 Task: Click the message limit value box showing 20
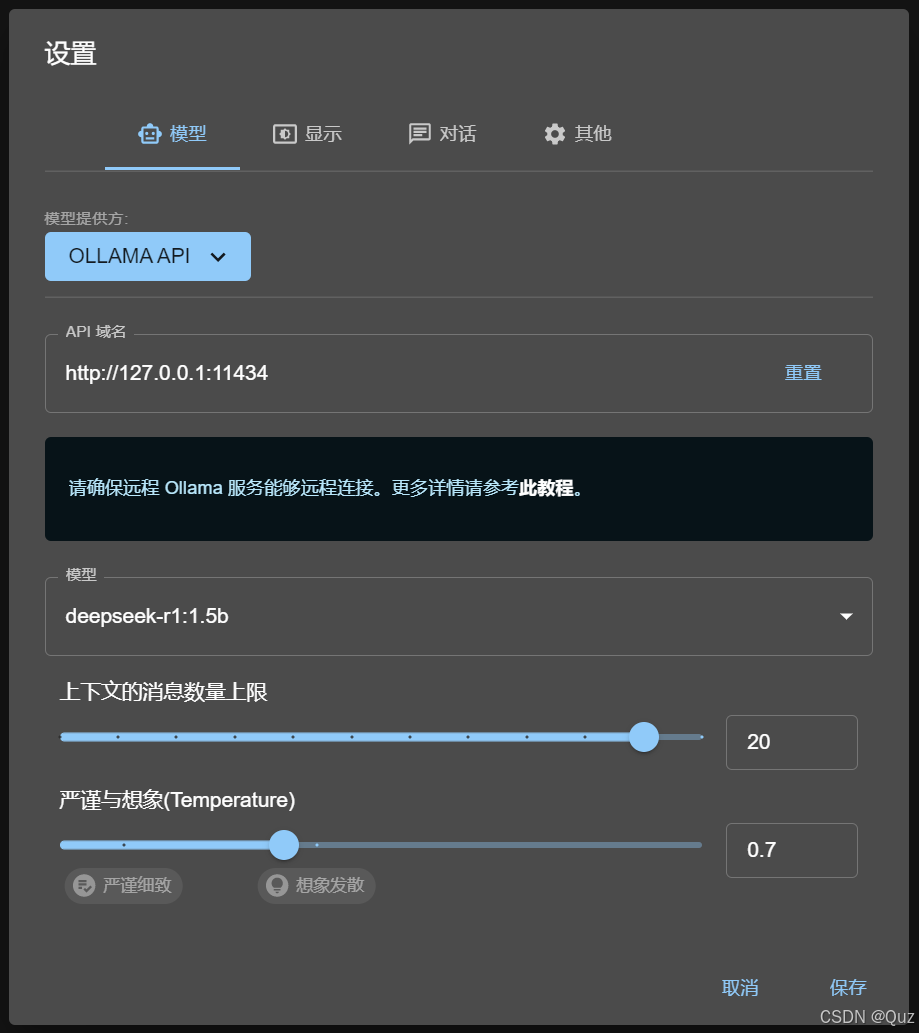(792, 742)
